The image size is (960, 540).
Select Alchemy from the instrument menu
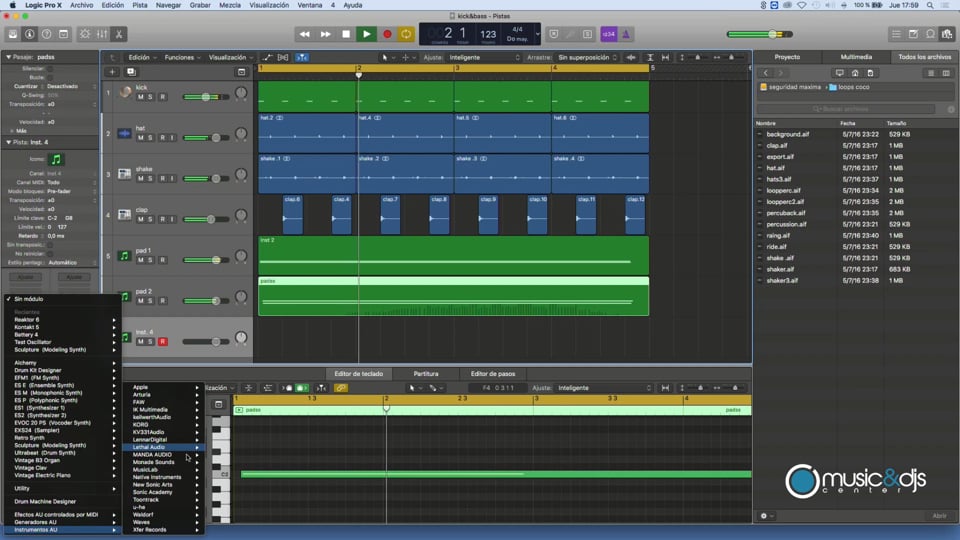(61, 363)
